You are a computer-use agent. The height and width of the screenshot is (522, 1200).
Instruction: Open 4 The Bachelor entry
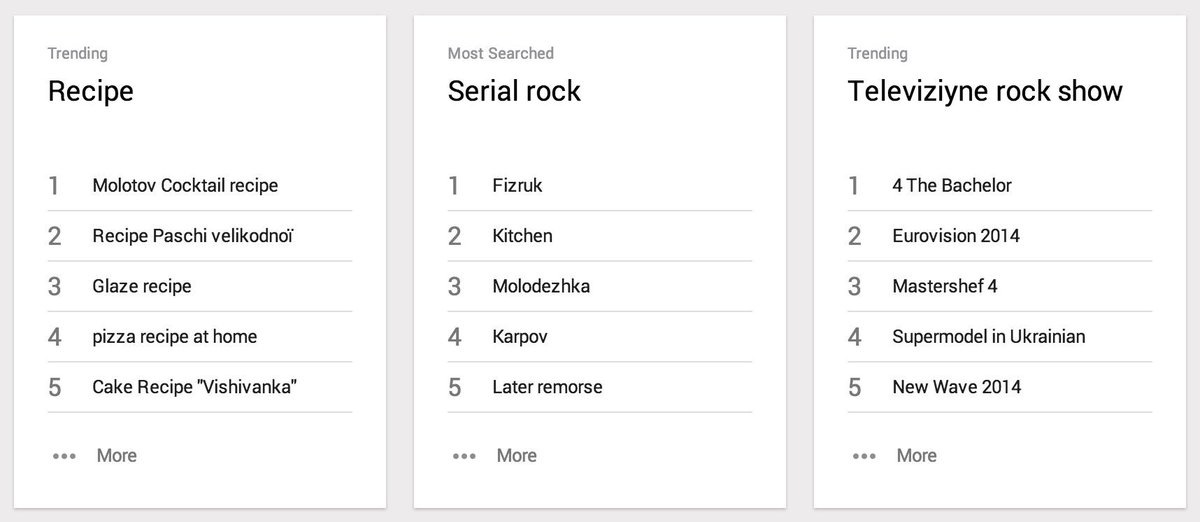tap(951, 186)
